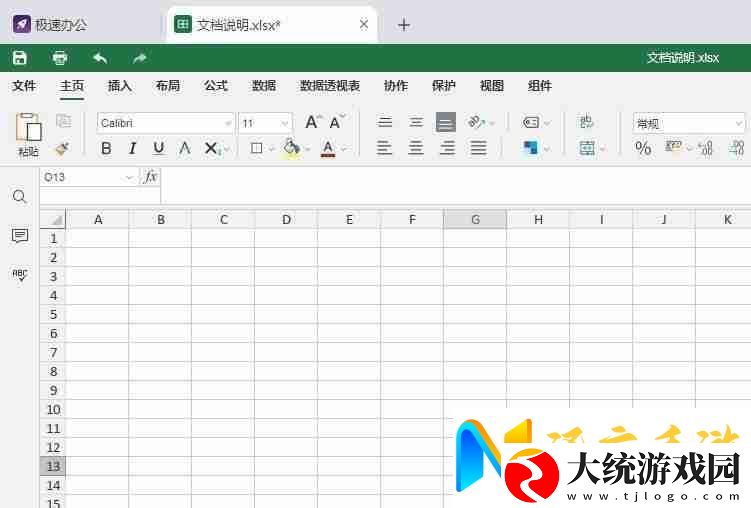Apply fill color paint bucket swatch
The height and width of the screenshot is (508, 751).
(291, 147)
